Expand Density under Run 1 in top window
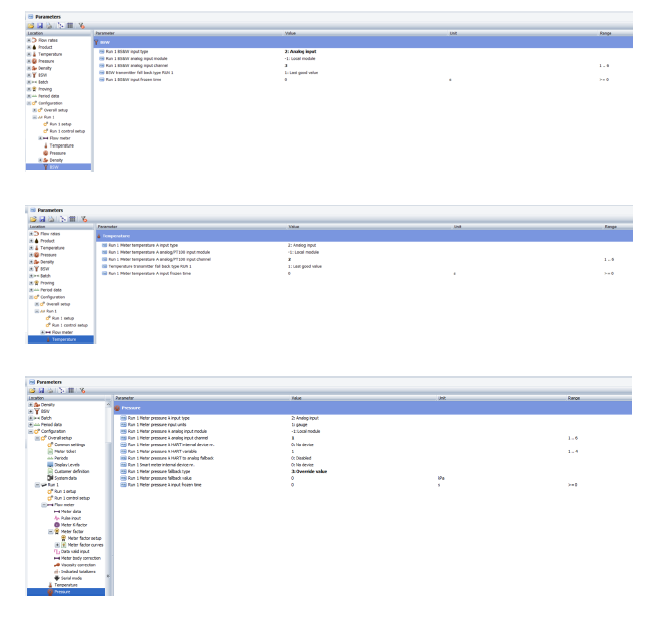Screen dimensions: 651x618 pos(41,160)
